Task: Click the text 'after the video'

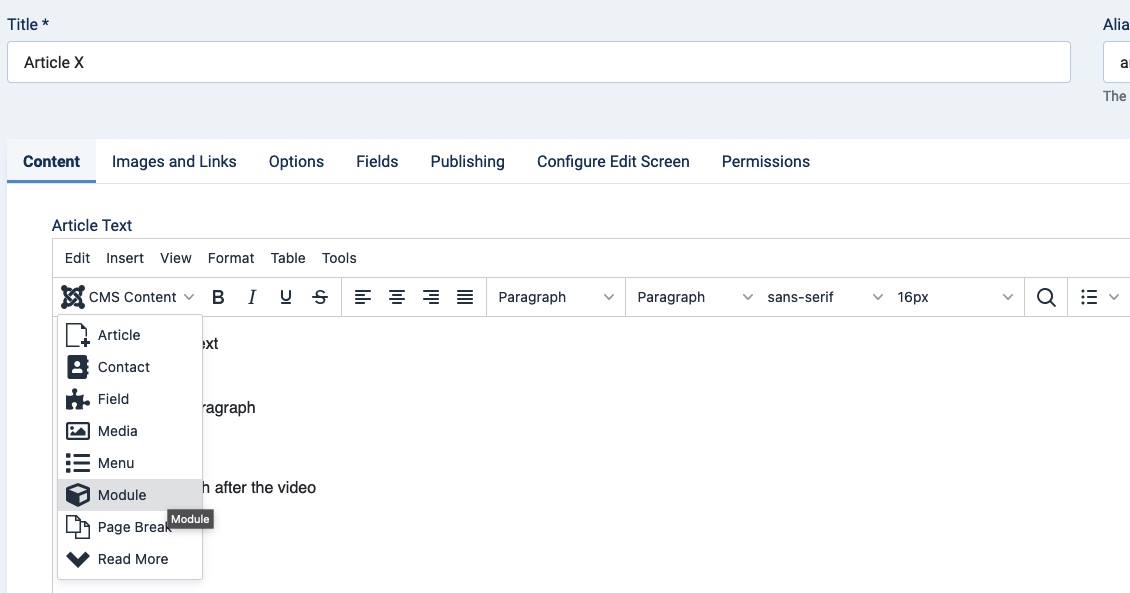Action: click(265, 488)
